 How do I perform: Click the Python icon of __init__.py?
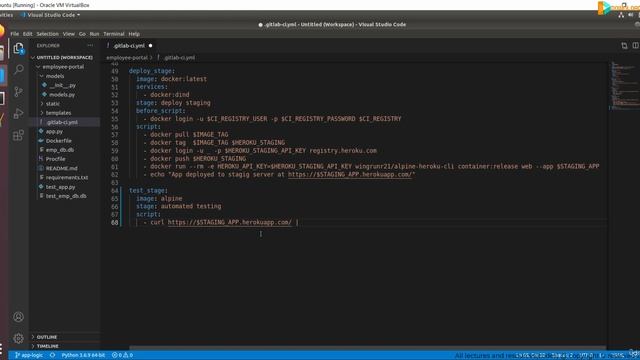[44, 85]
